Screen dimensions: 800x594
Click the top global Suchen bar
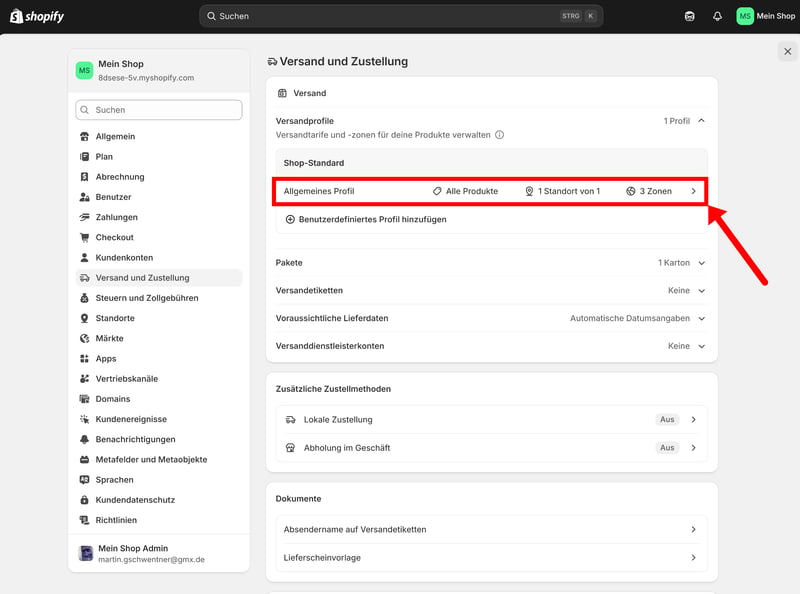400,16
